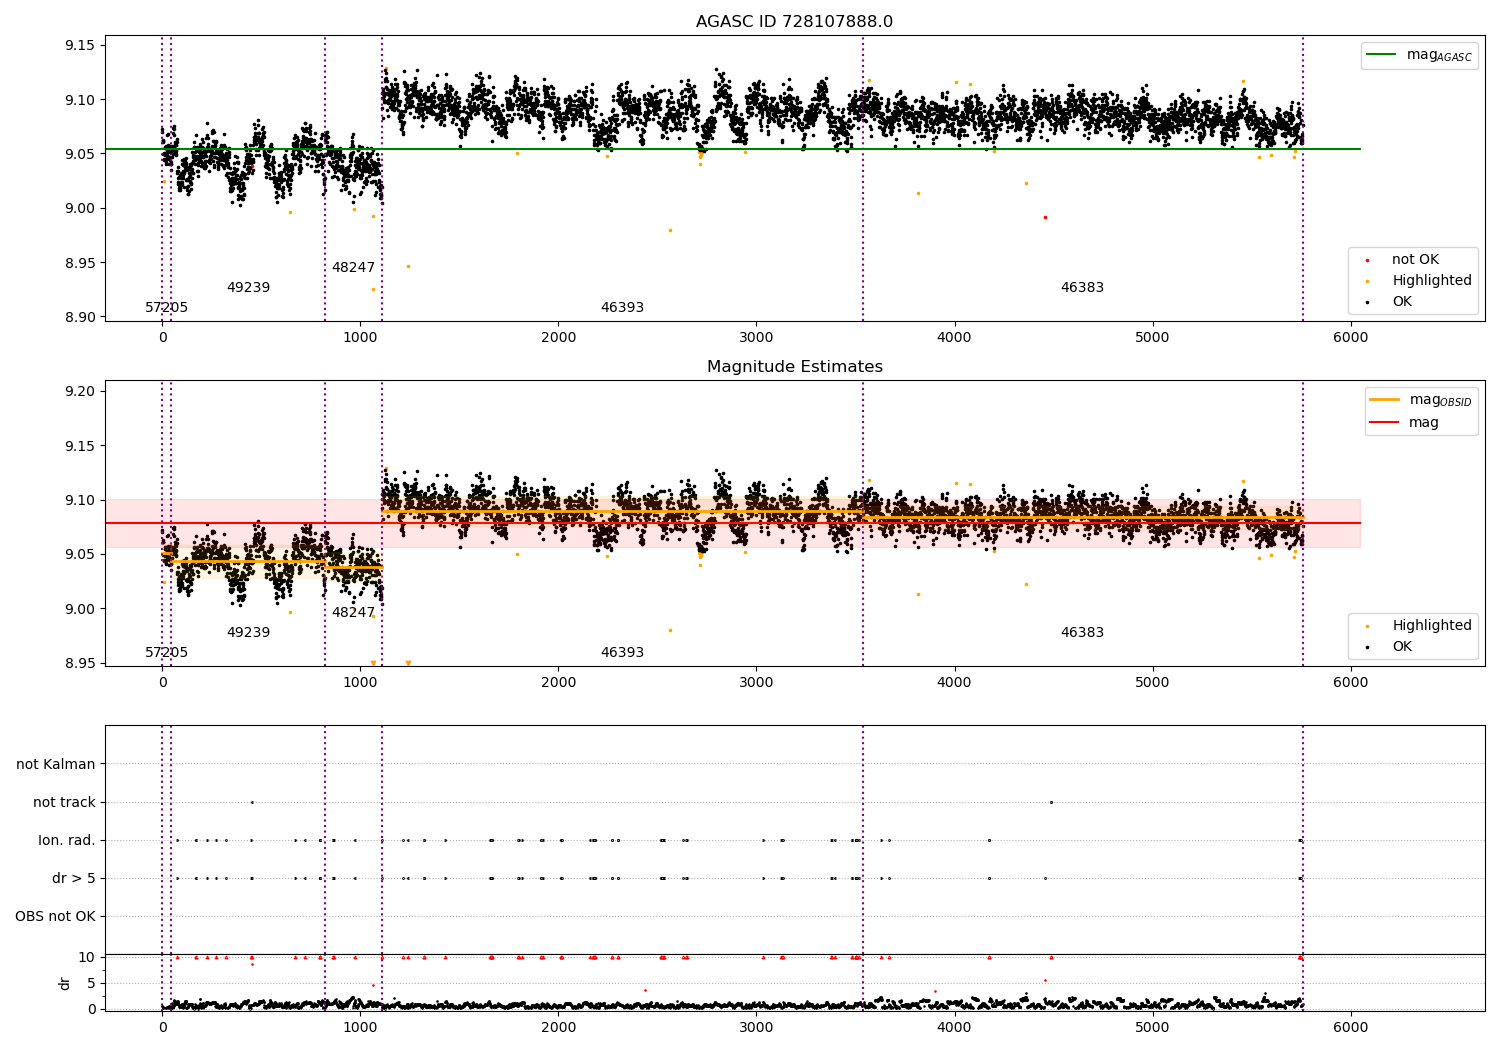Click the 'not Kalman' axis label
This screenshot has width=1500, height=1050.
56,765
